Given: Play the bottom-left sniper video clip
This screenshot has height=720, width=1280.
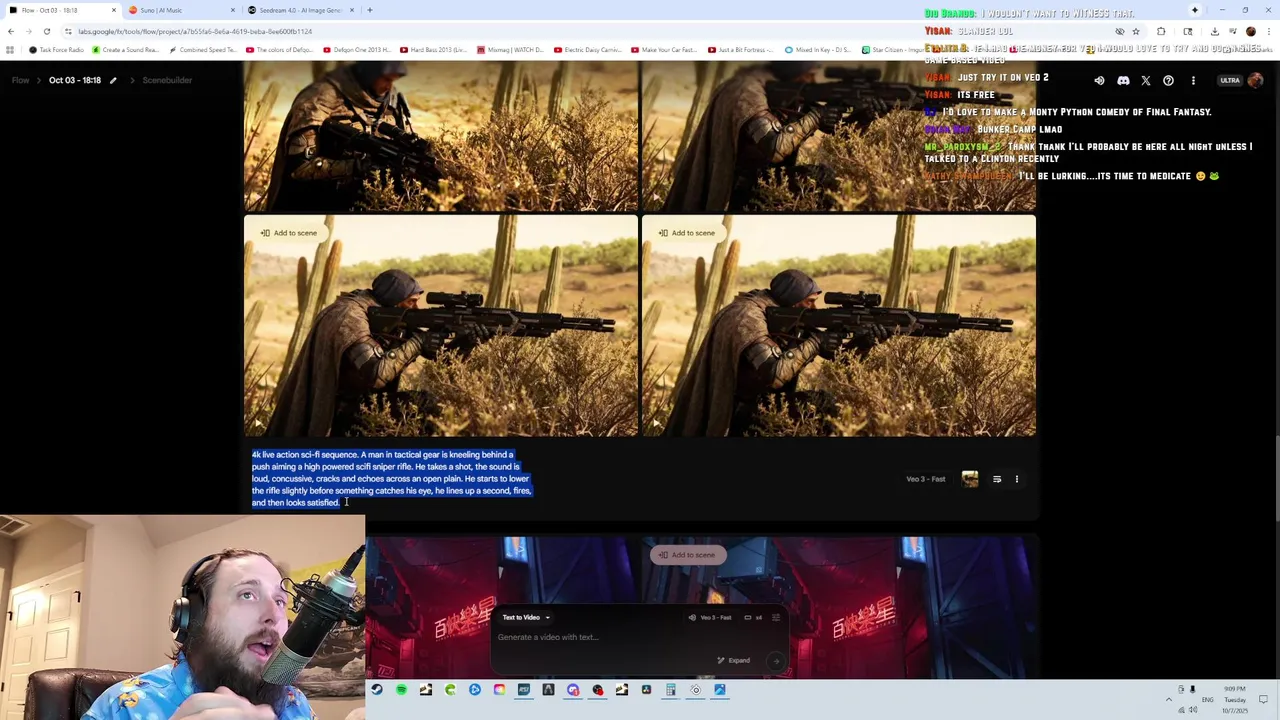Looking at the screenshot, I should [x=257, y=424].
